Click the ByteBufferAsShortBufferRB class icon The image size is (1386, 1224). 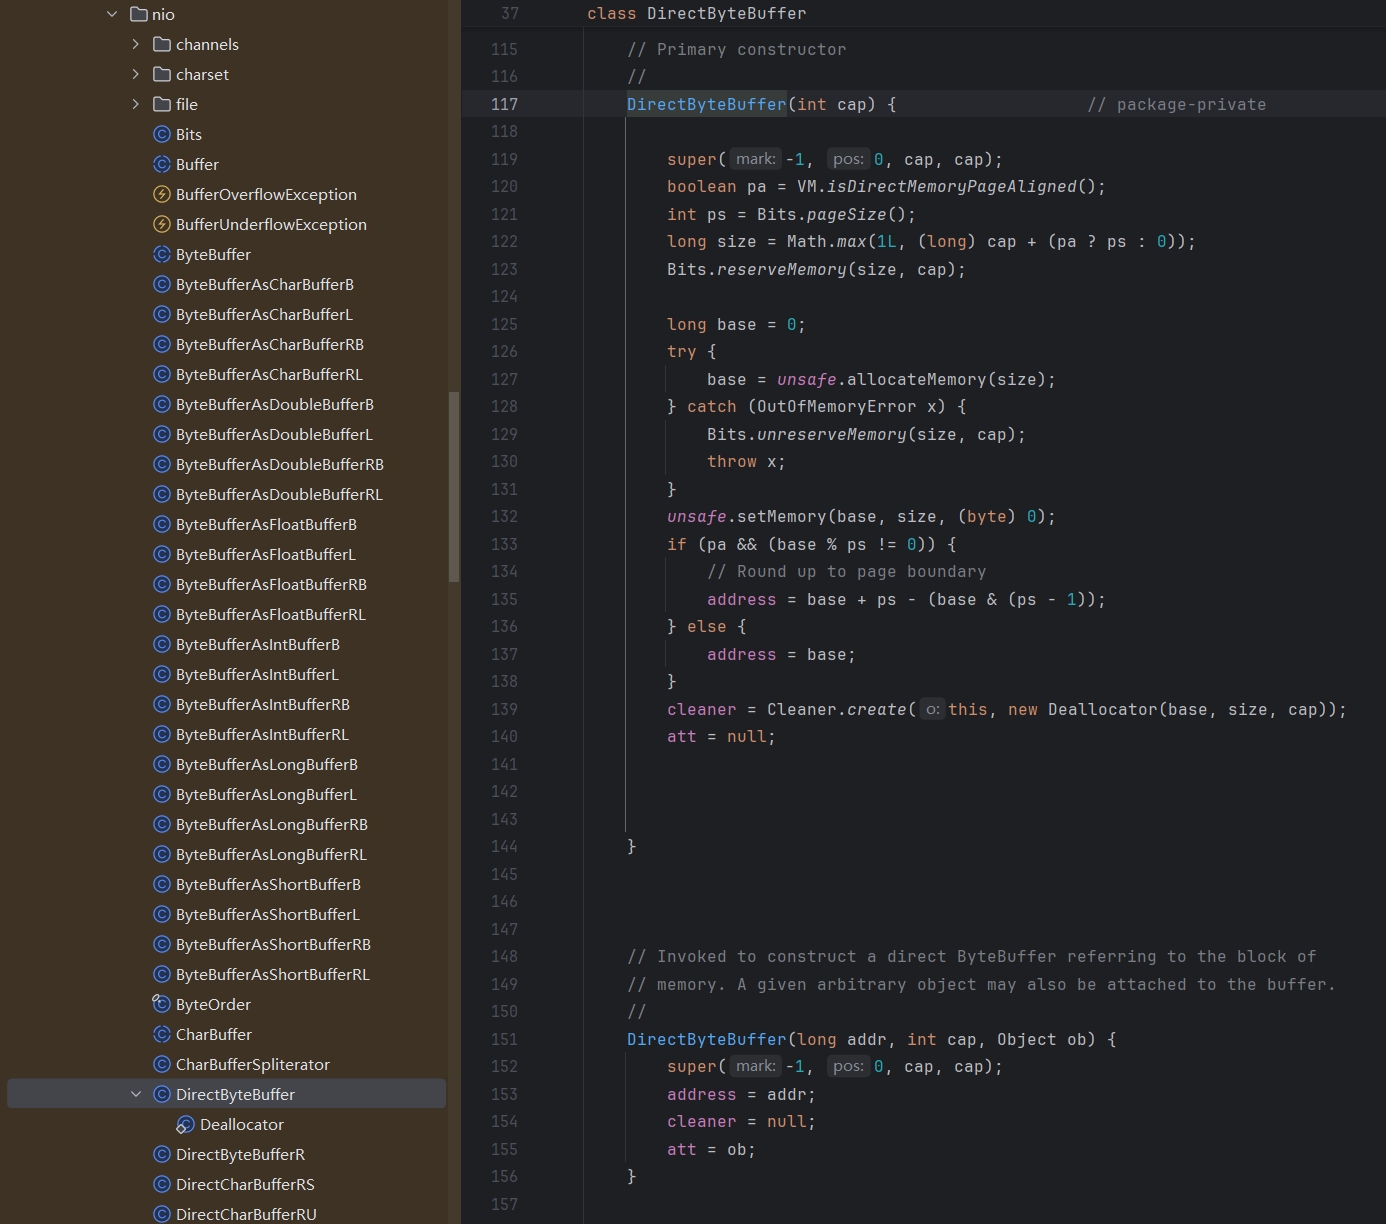(x=162, y=944)
